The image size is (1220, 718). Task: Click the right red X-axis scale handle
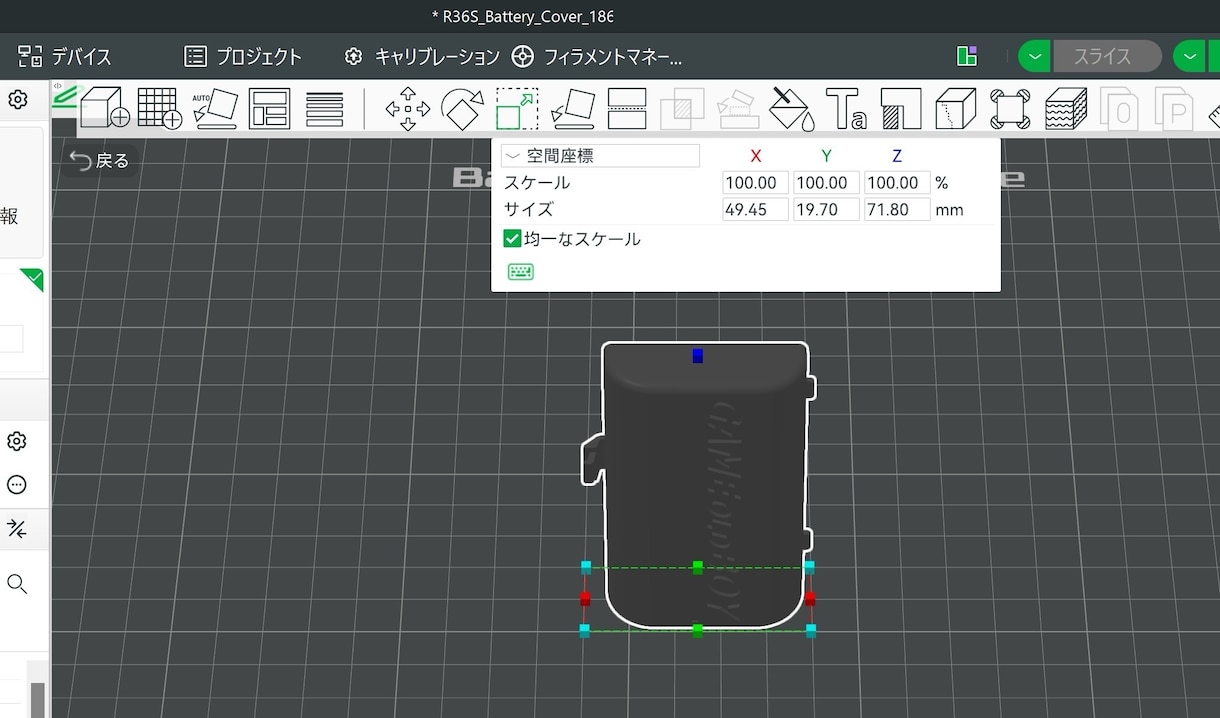810,599
